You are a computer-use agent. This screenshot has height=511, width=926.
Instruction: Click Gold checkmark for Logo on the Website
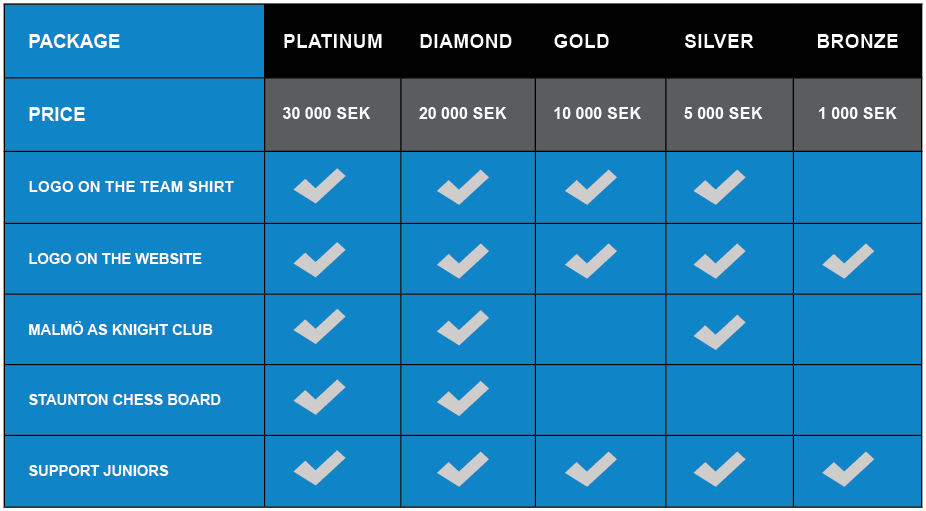591,261
